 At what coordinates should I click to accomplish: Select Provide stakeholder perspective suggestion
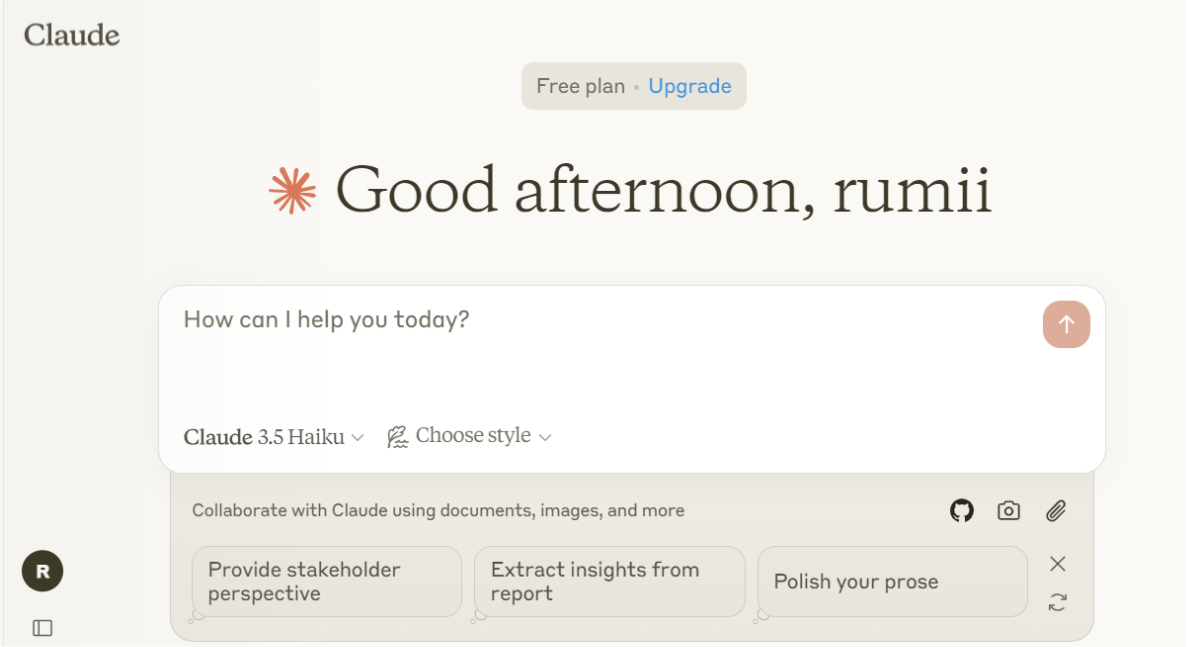[326, 582]
